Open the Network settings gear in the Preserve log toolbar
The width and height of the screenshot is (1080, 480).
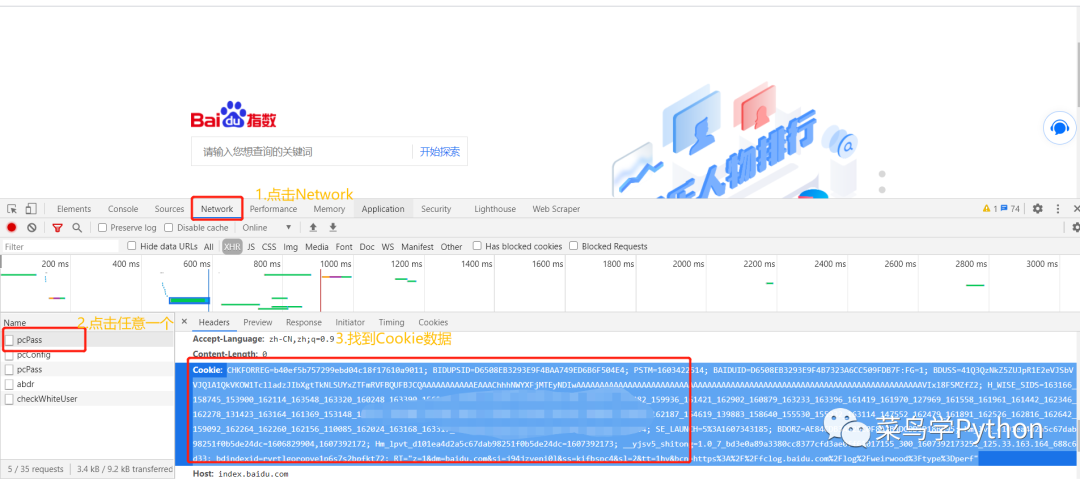(x=1075, y=228)
